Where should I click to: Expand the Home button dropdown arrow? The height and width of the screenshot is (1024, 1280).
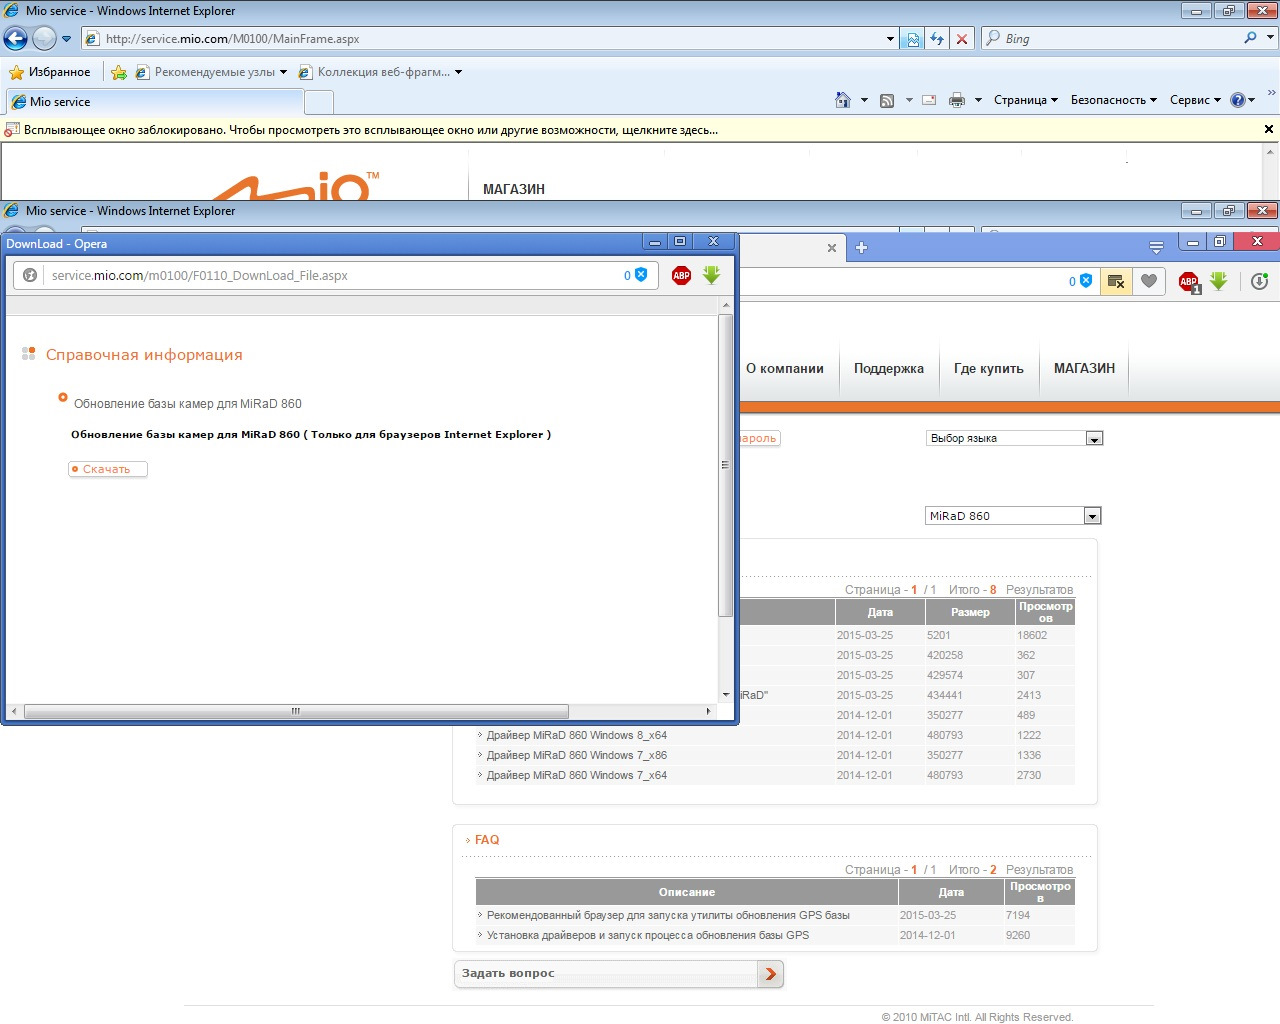click(864, 100)
